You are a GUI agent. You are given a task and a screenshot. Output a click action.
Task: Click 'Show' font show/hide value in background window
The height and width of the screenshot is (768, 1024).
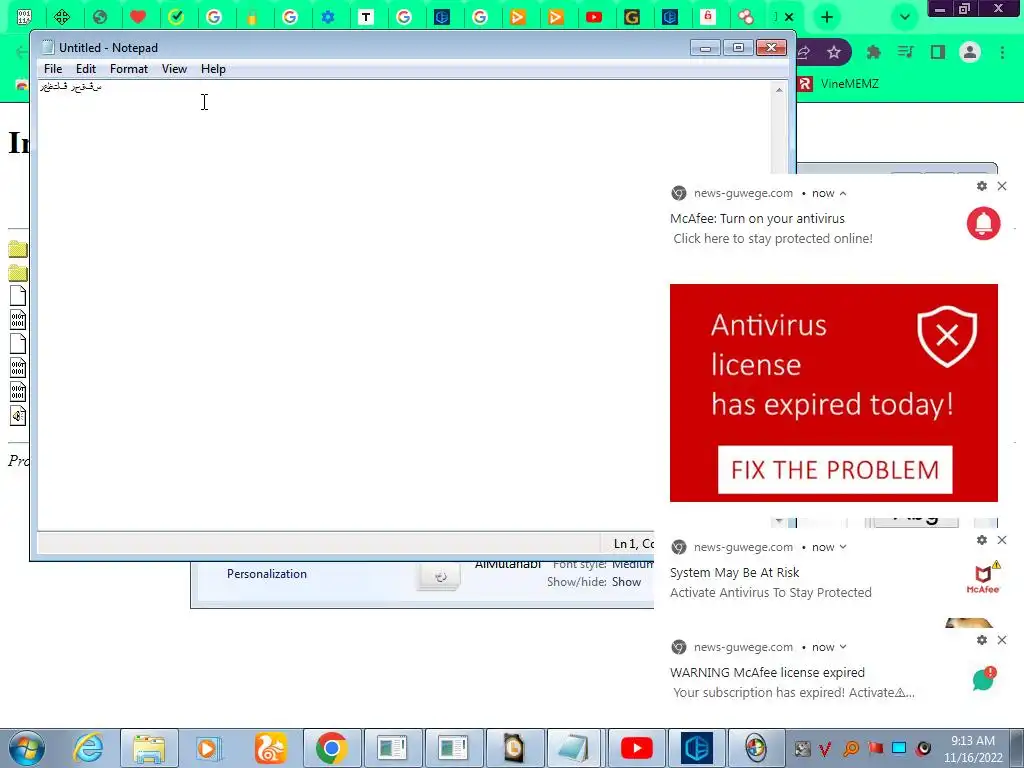click(626, 582)
